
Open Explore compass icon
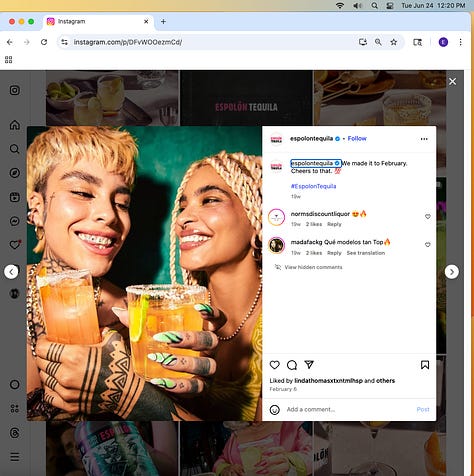click(x=15, y=173)
